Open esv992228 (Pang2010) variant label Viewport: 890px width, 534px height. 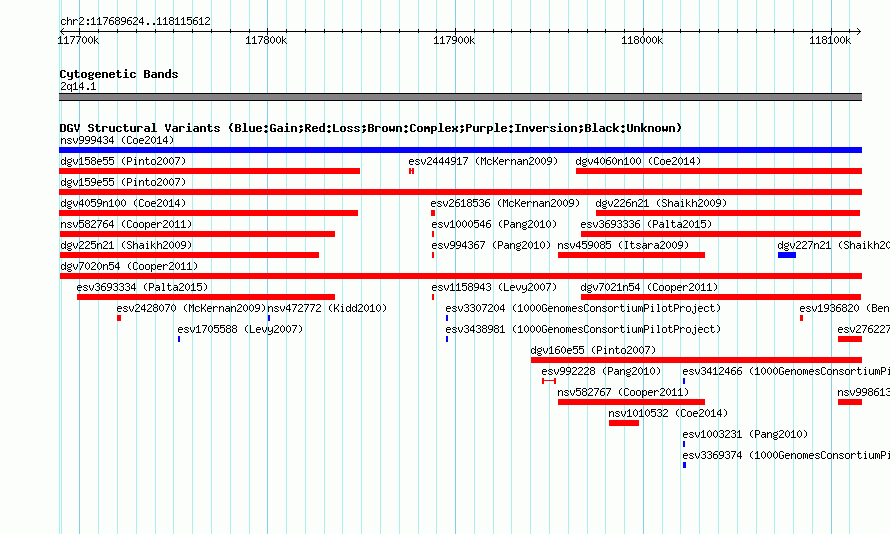pyautogui.click(x=601, y=371)
